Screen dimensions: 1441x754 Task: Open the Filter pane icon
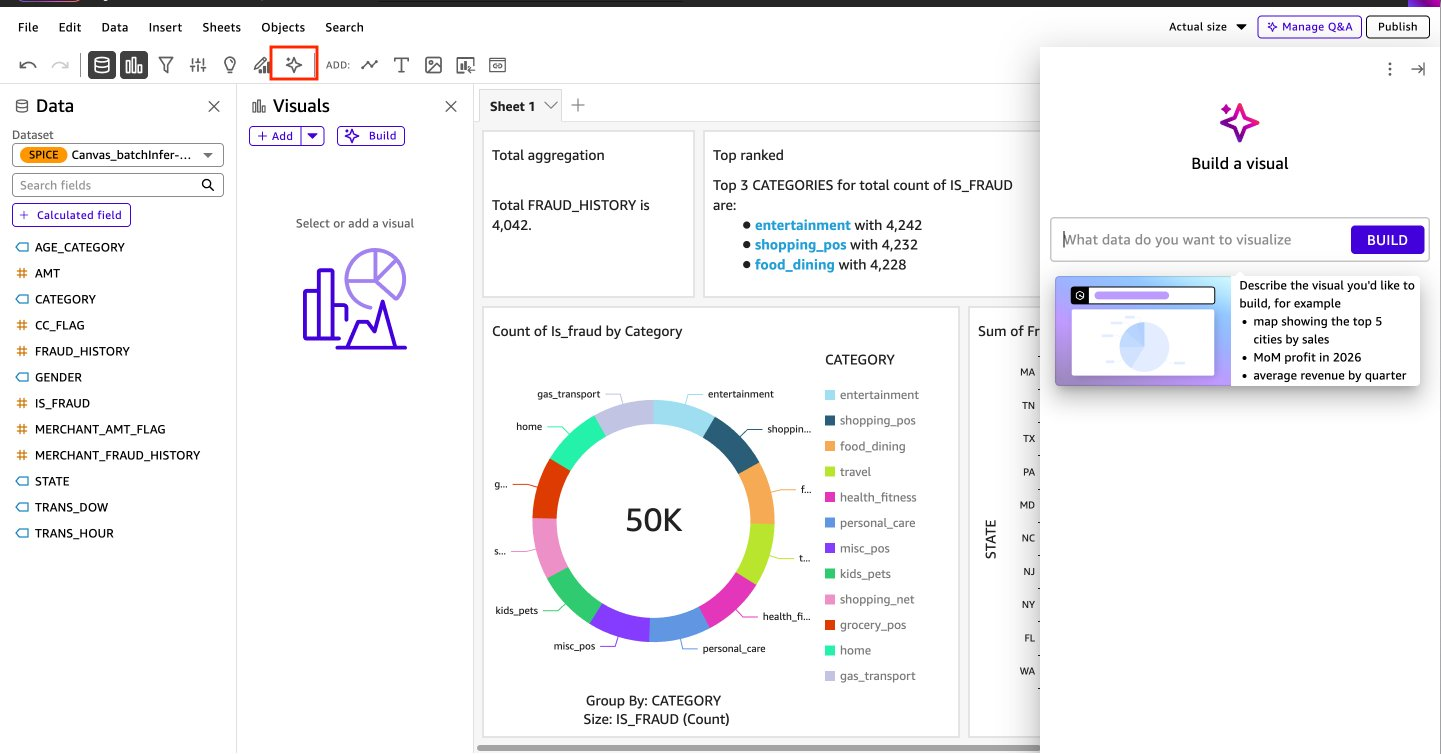166,65
